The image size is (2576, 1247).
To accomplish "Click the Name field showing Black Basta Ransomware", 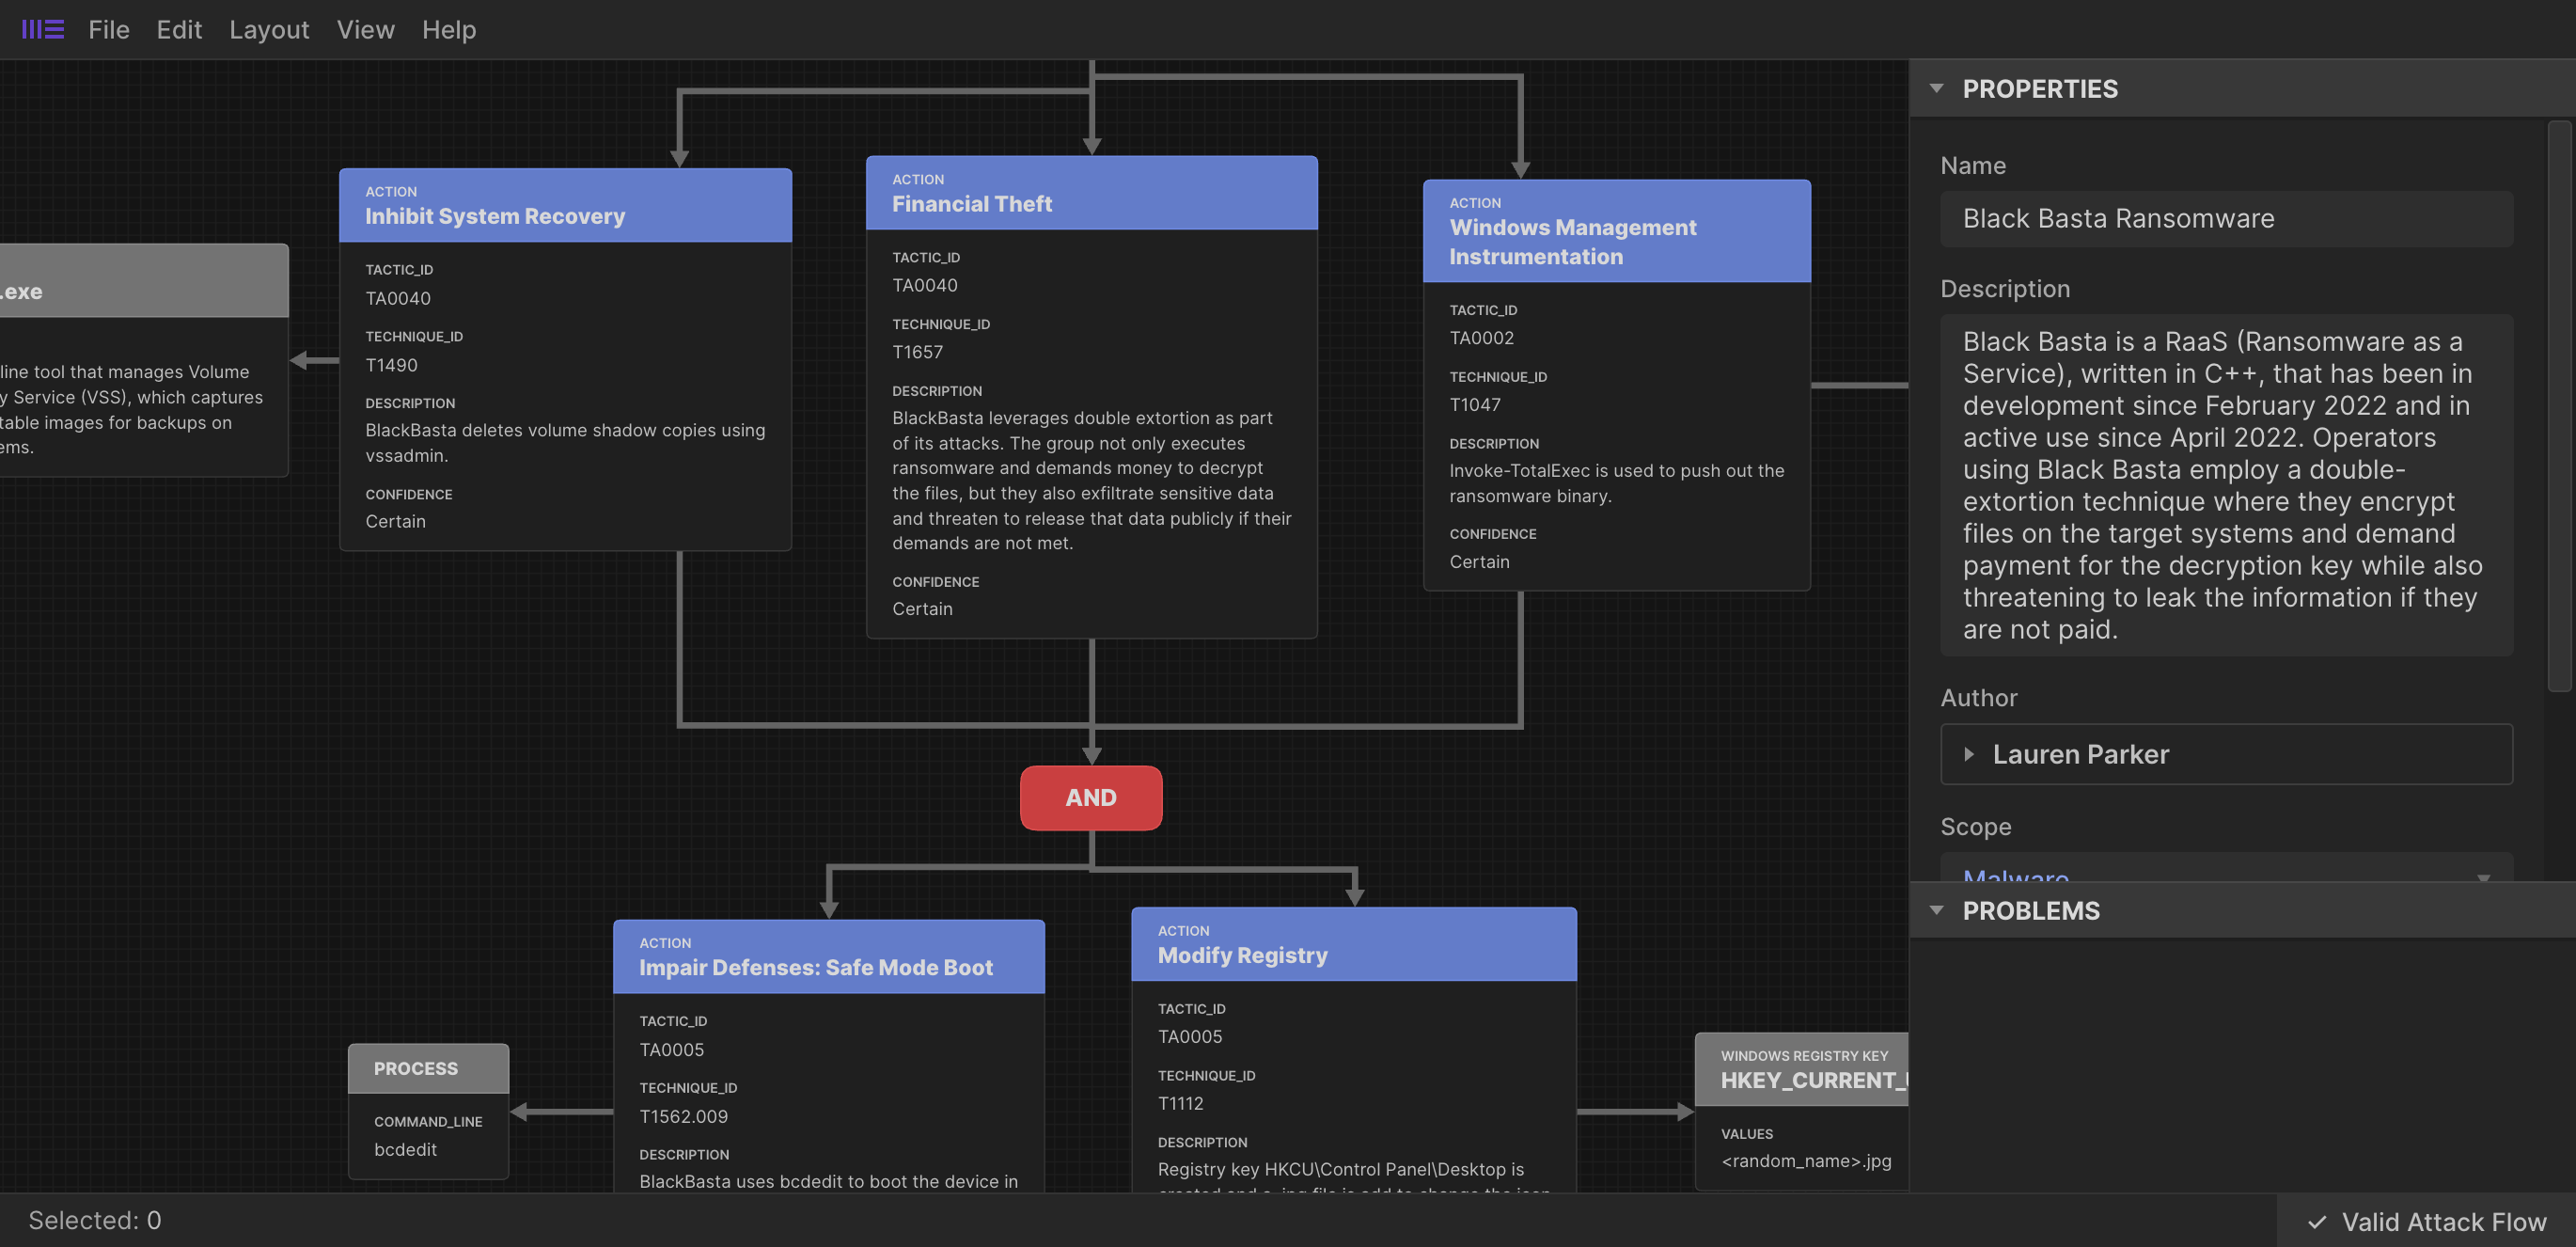I will [x=2225, y=218].
